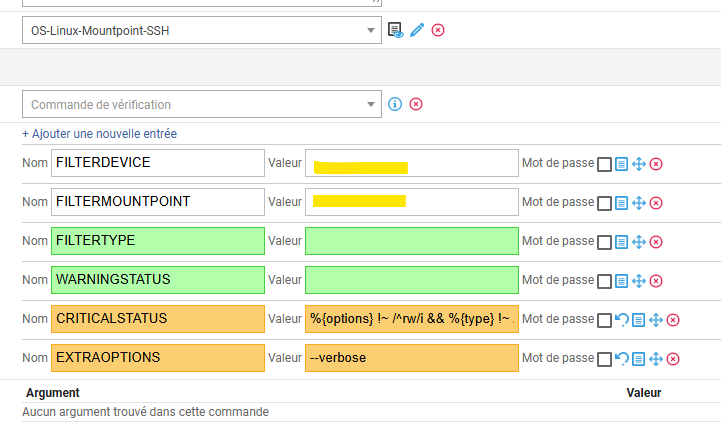Delete the WARNINGSTATUS macro row
This screenshot has height=425, width=721.
(x=656, y=281)
